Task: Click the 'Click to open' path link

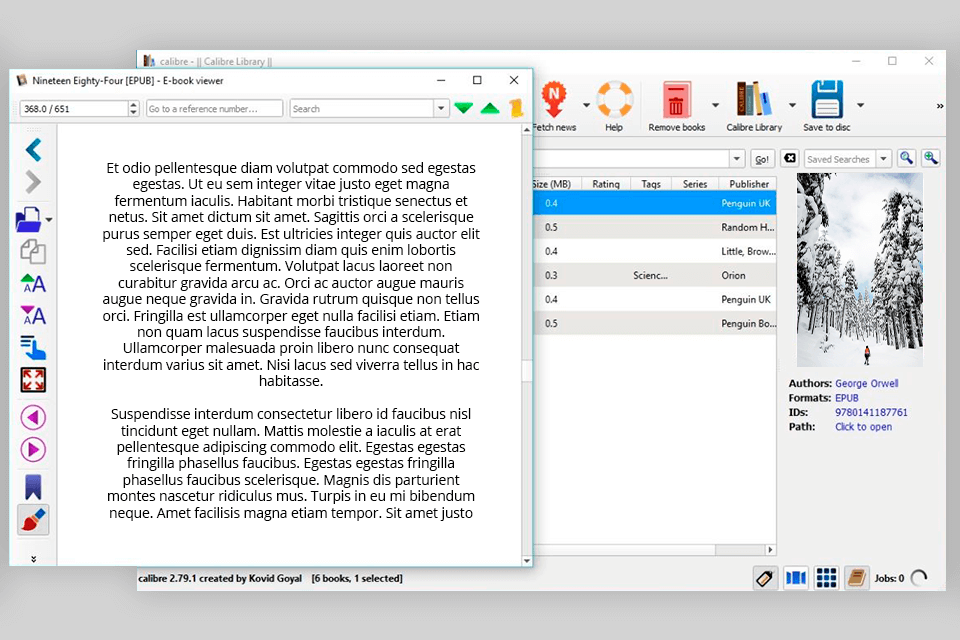Action: click(863, 427)
